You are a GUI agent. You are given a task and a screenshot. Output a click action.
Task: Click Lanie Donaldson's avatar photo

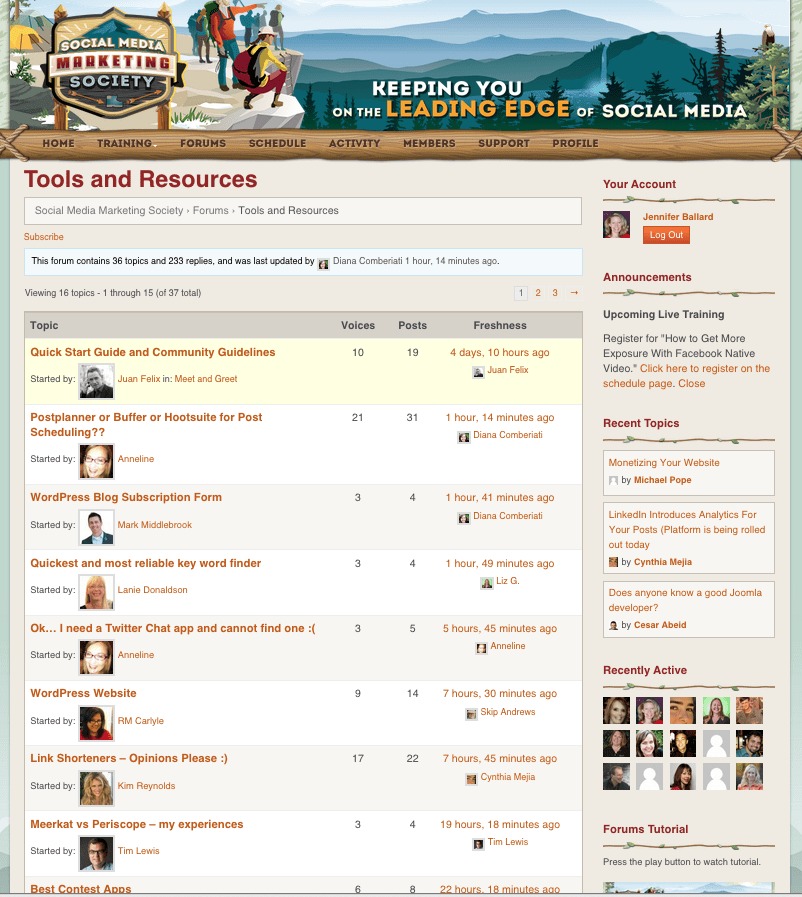[x=96, y=592]
